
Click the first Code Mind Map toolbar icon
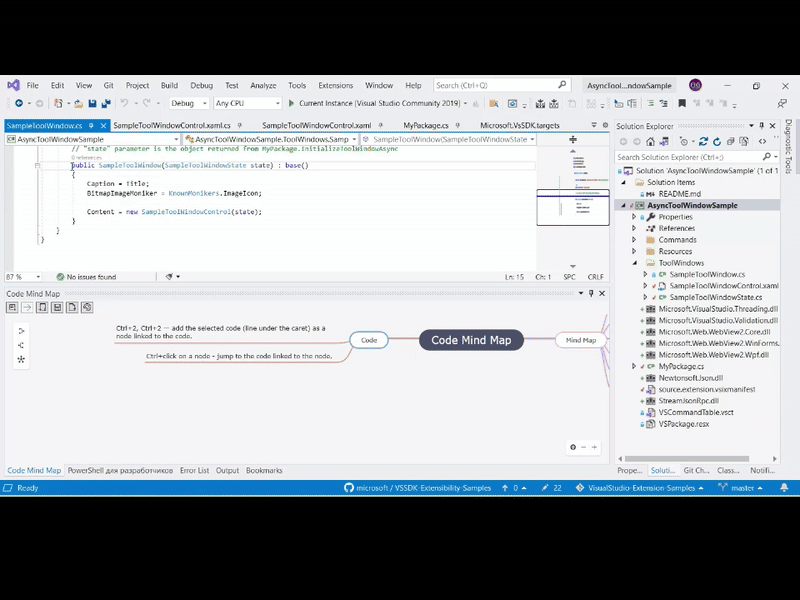point(12,307)
